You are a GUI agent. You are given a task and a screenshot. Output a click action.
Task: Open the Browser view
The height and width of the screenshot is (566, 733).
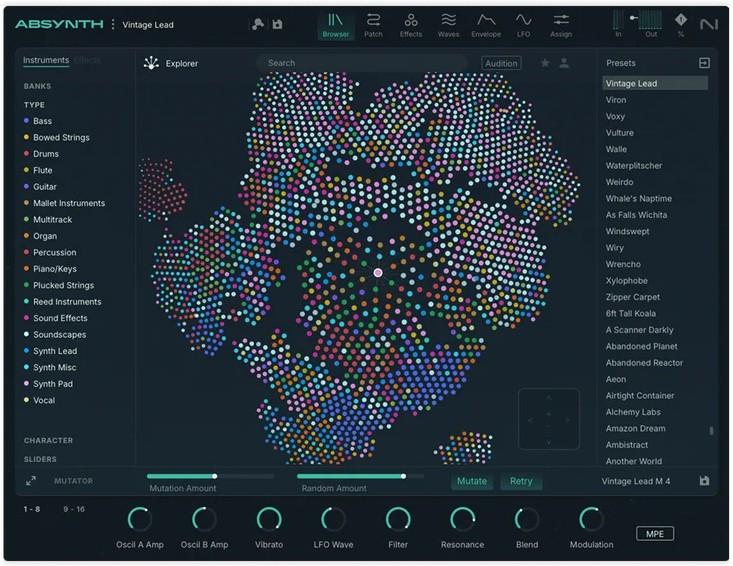[336, 25]
